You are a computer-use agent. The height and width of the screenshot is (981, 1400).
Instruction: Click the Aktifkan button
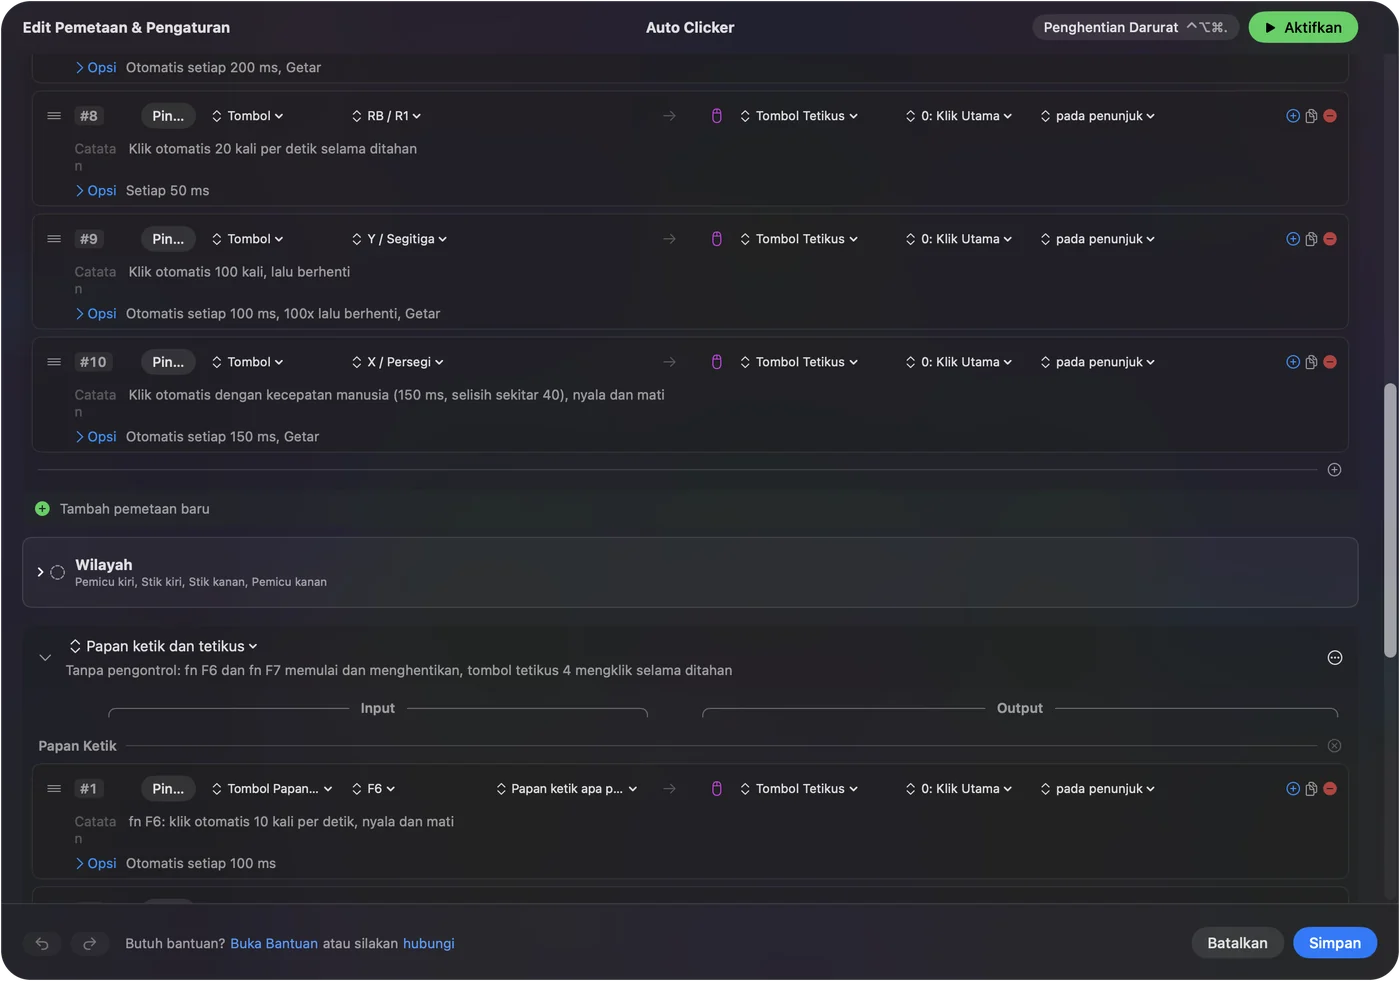pyautogui.click(x=1303, y=27)
